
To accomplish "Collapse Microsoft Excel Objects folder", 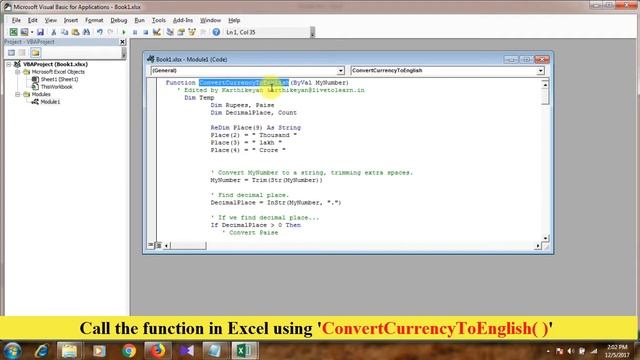I will click(18, 72).
